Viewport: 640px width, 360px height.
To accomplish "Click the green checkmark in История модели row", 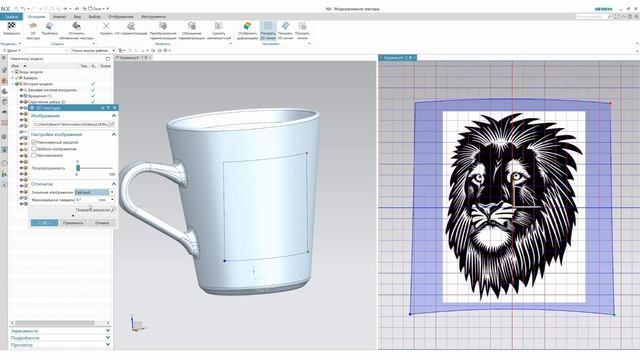I will [x=93, y=84].
